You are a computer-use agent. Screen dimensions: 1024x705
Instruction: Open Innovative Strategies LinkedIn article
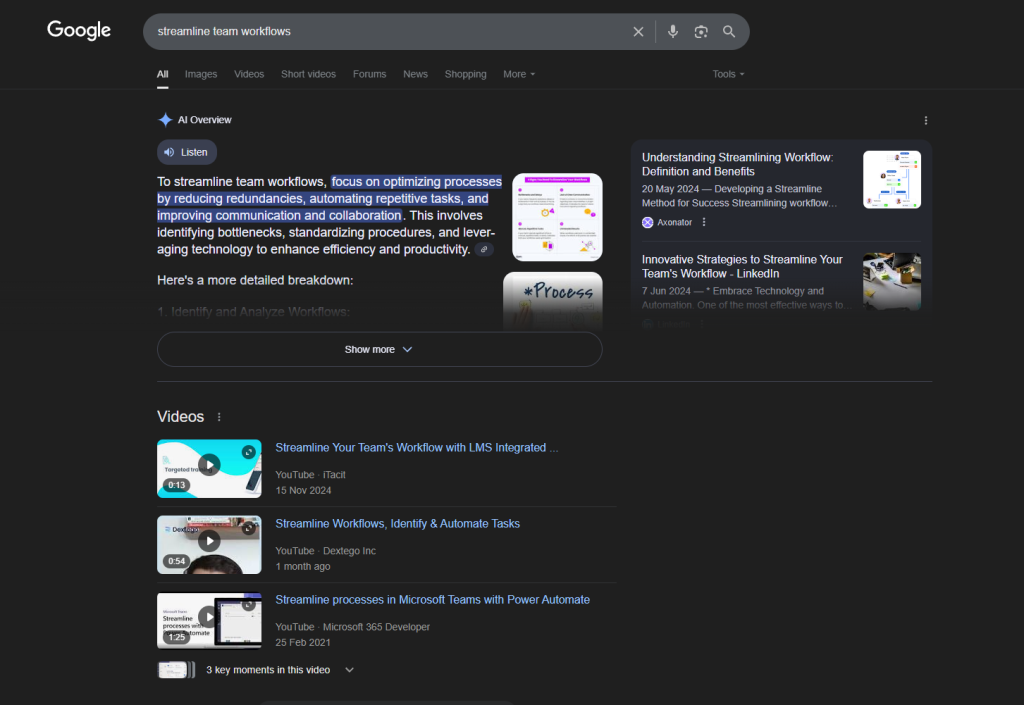coord(742,266)
